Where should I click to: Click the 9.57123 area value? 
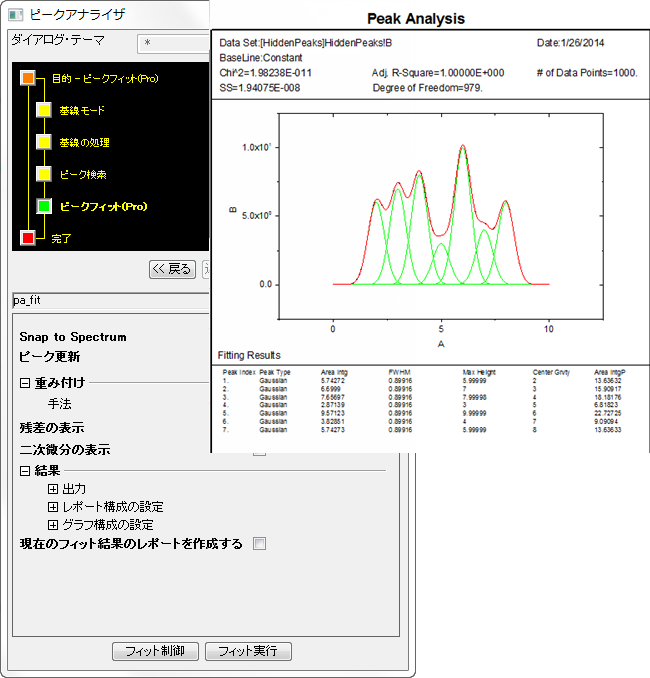click(333, 413)
